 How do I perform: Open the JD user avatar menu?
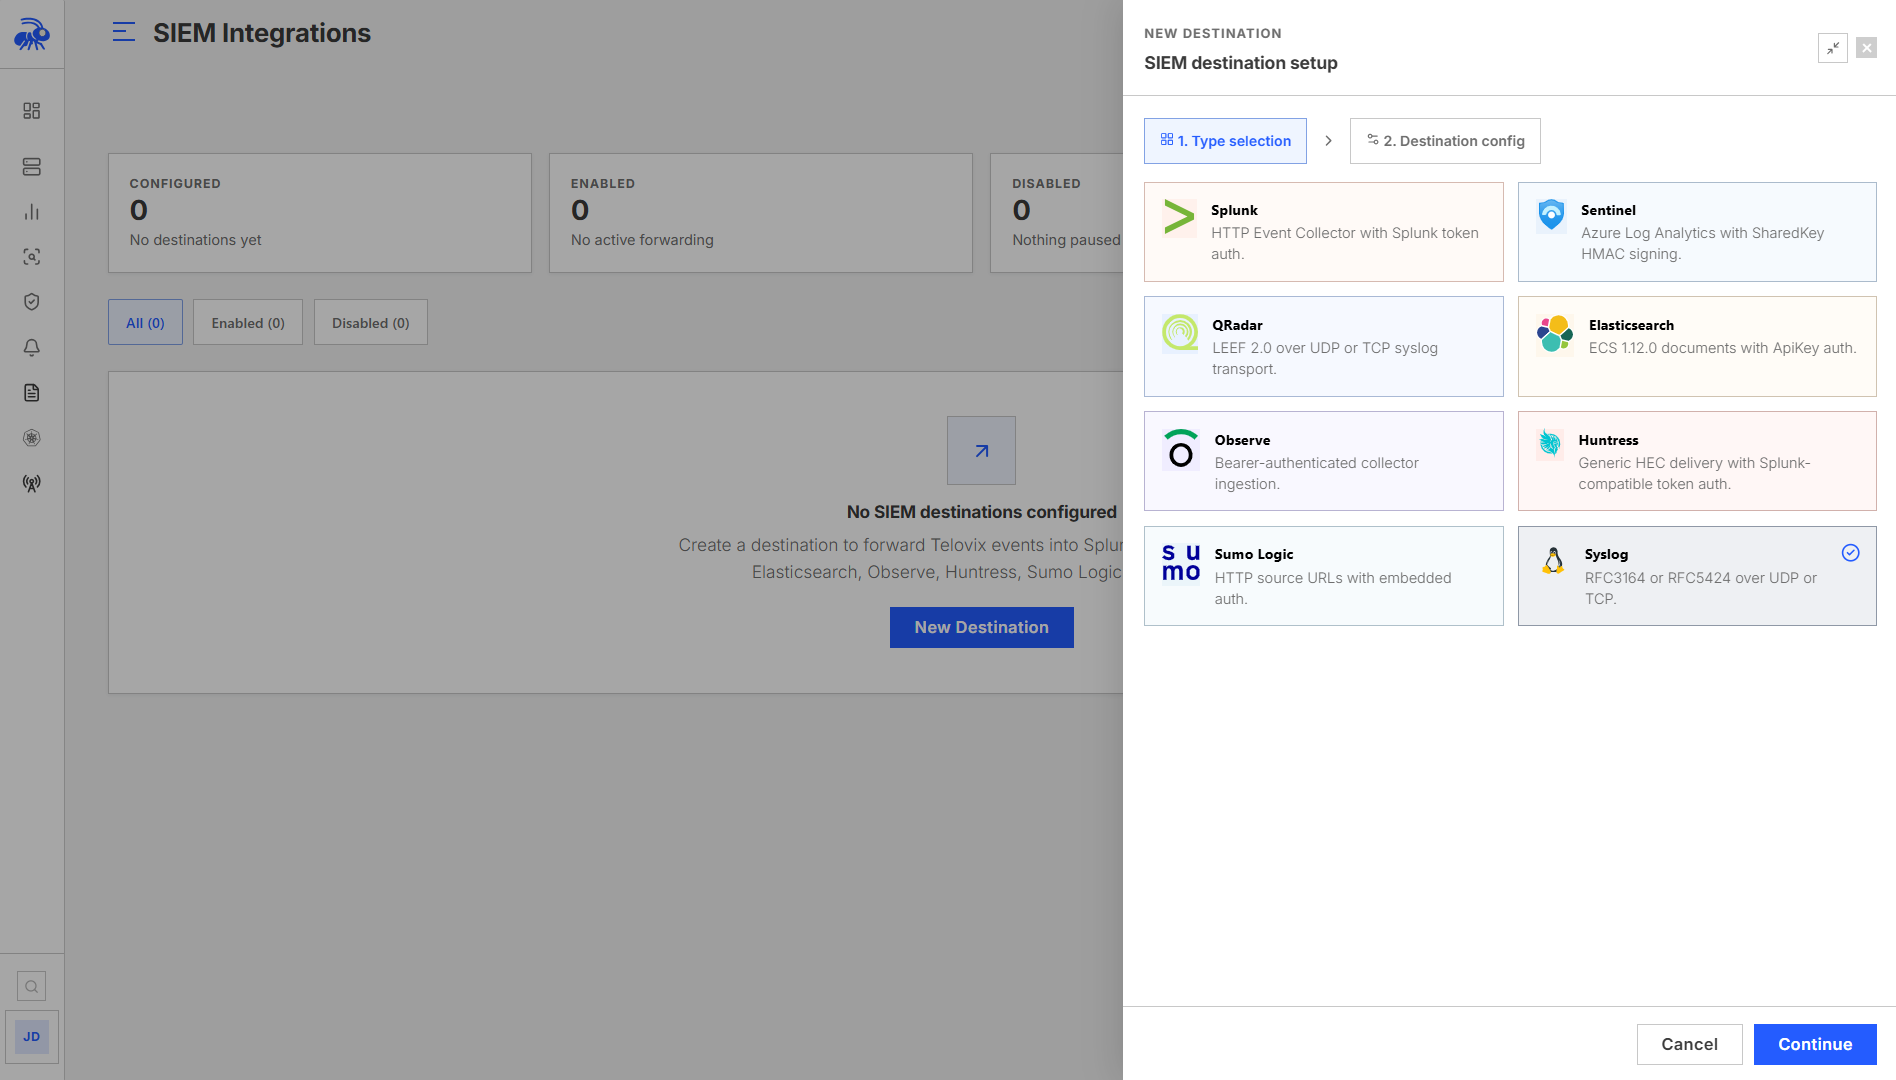point(32,1037)
